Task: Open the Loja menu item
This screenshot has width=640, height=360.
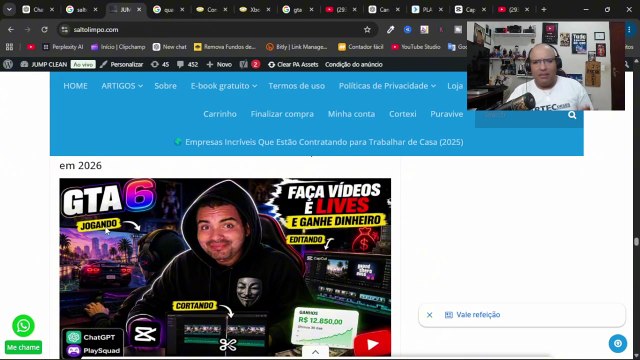Action: tap(455, 86)
